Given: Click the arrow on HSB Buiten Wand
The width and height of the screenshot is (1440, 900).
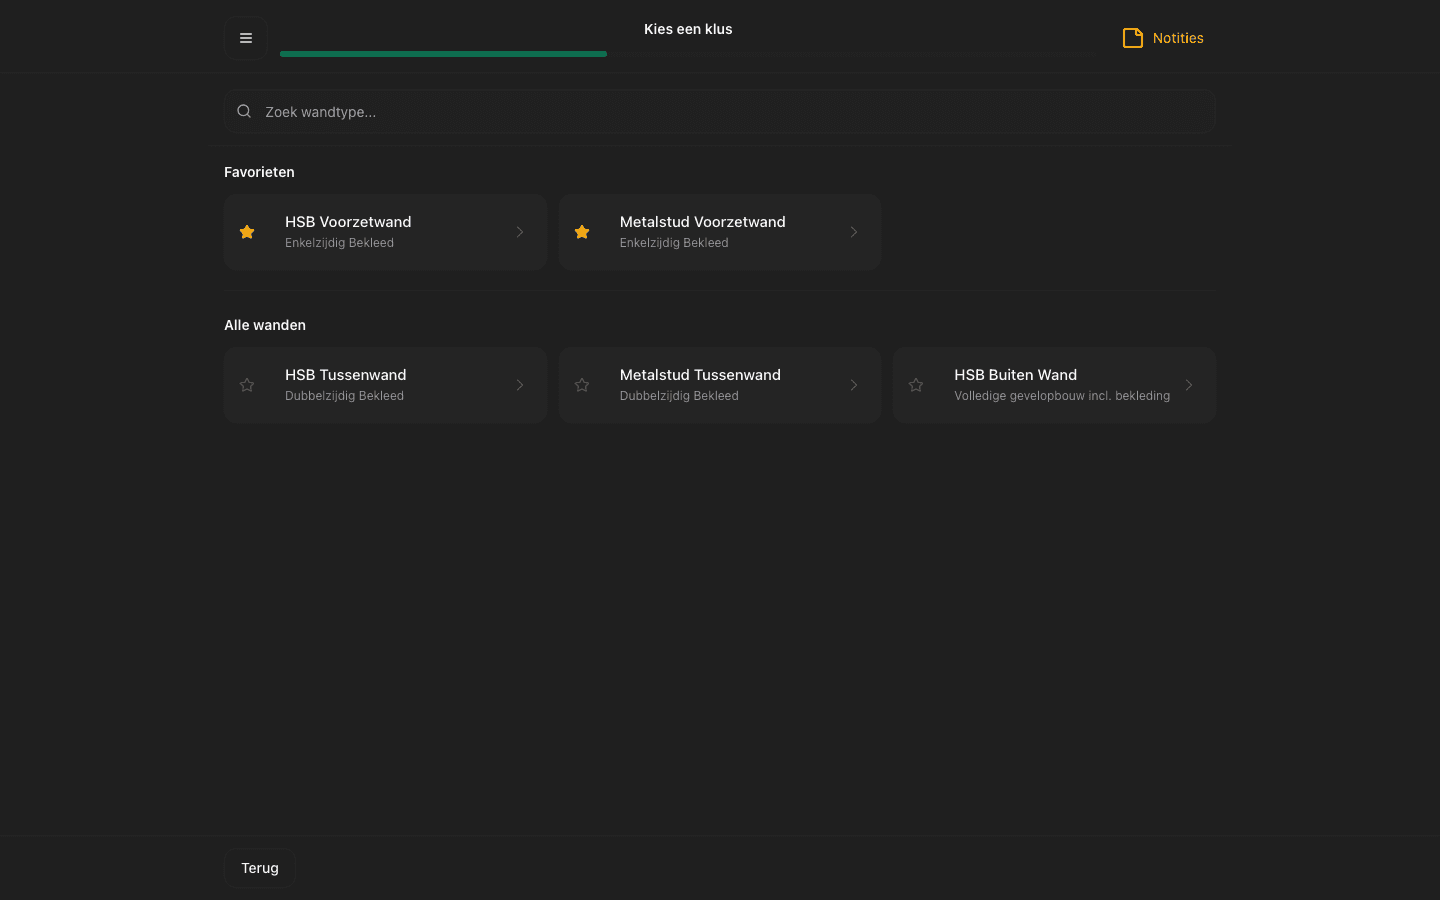Looking at the screenshot, I should point(1189,385).
